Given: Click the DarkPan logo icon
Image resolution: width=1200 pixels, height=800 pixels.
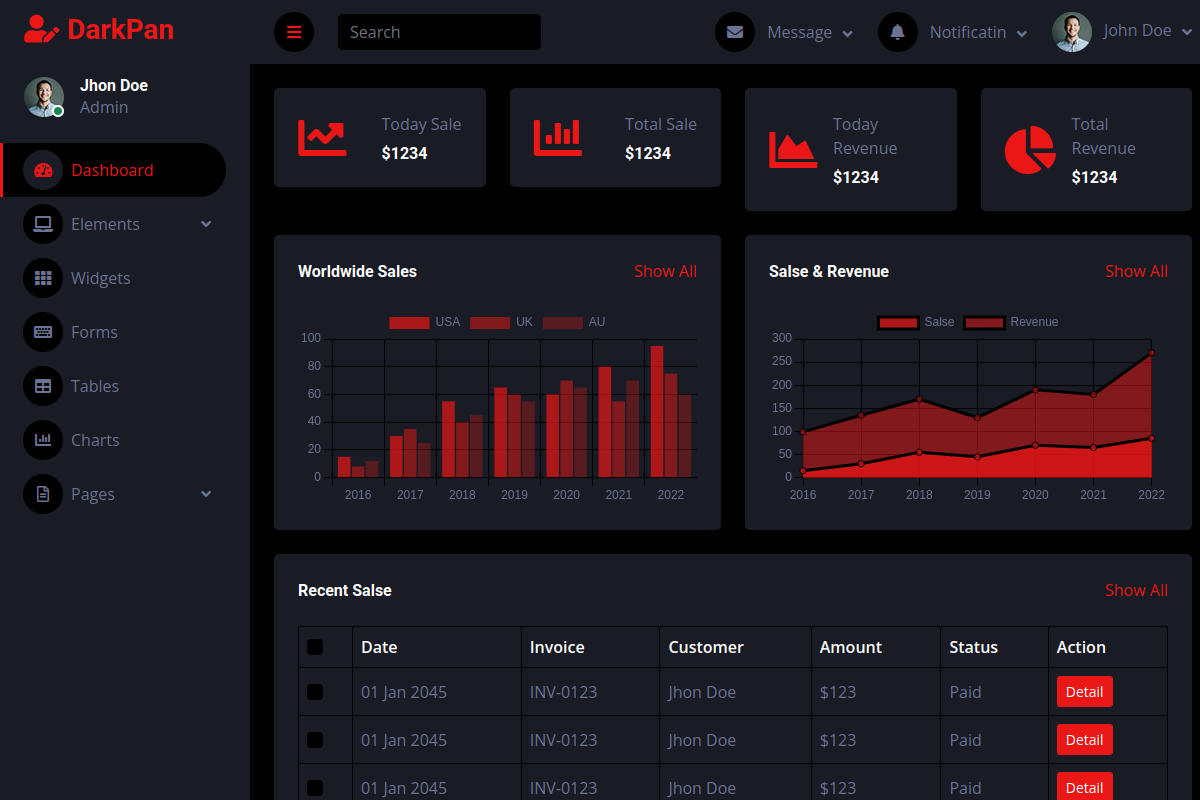Looking at the screenshot, I should point(42,29).
